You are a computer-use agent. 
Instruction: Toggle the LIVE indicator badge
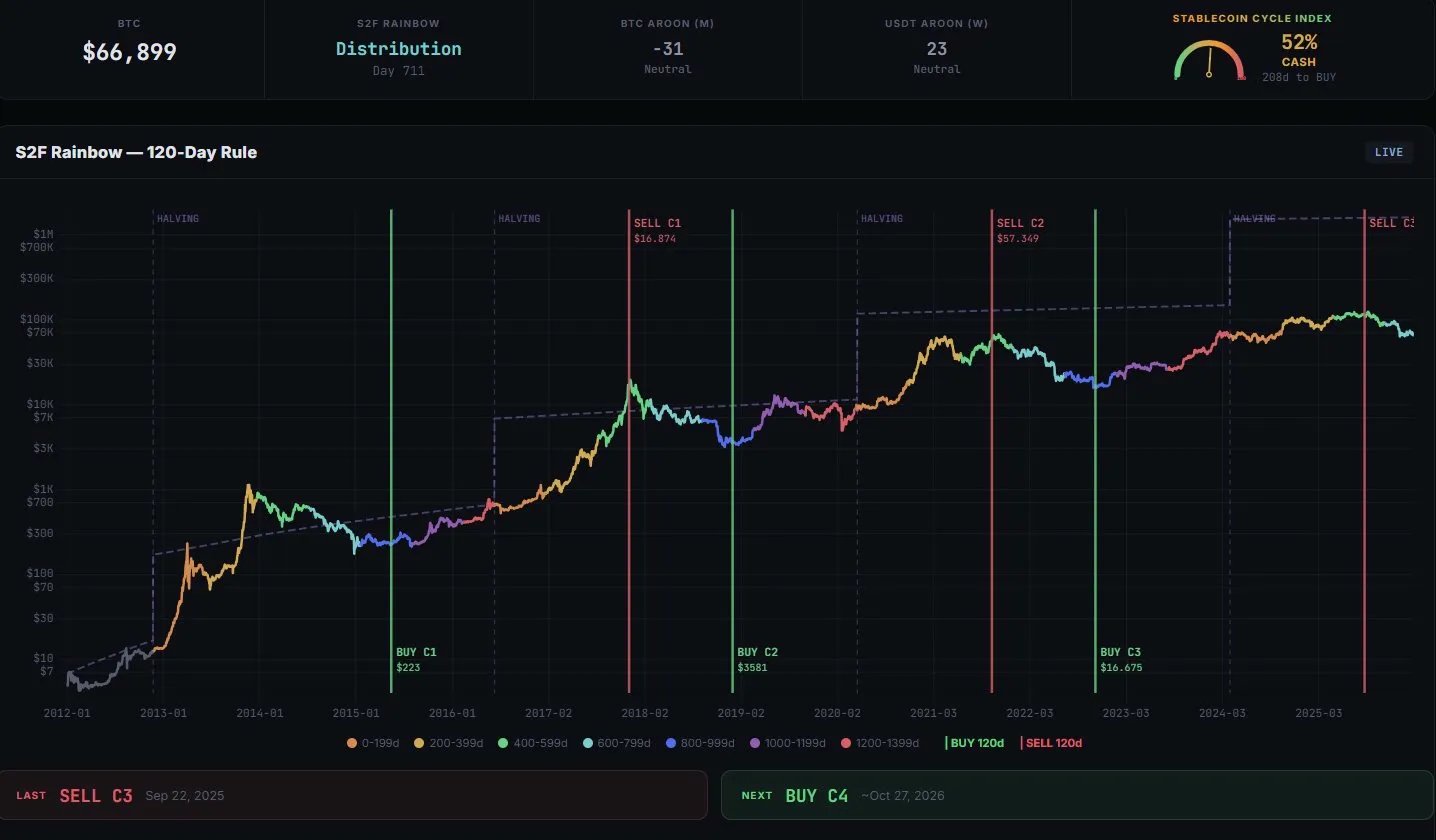pos(1389,151)
